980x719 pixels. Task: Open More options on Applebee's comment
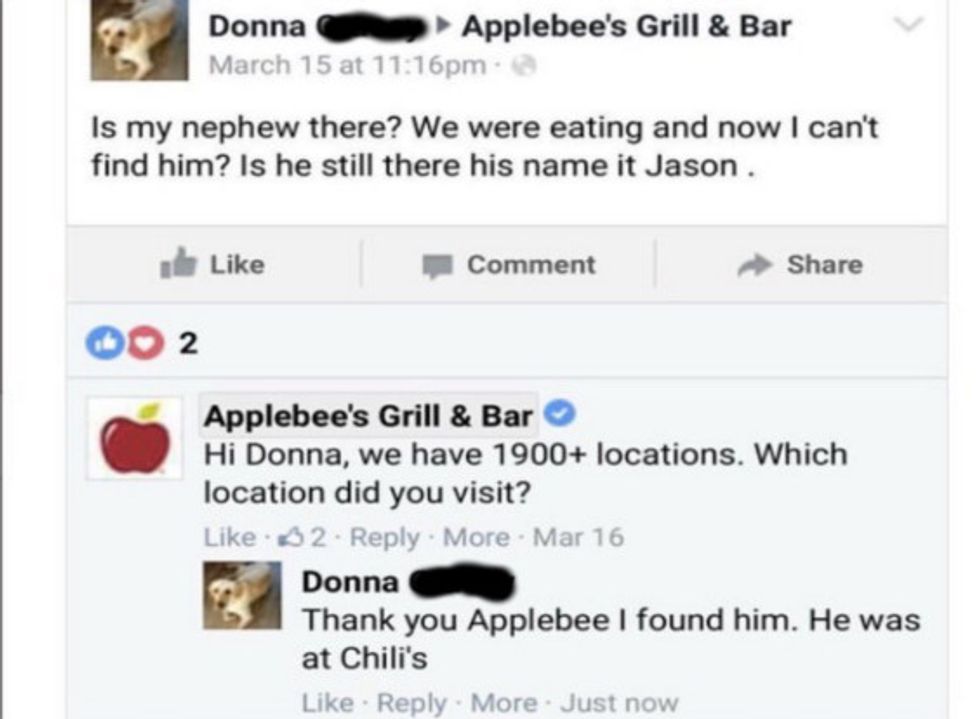pos(476,537)
